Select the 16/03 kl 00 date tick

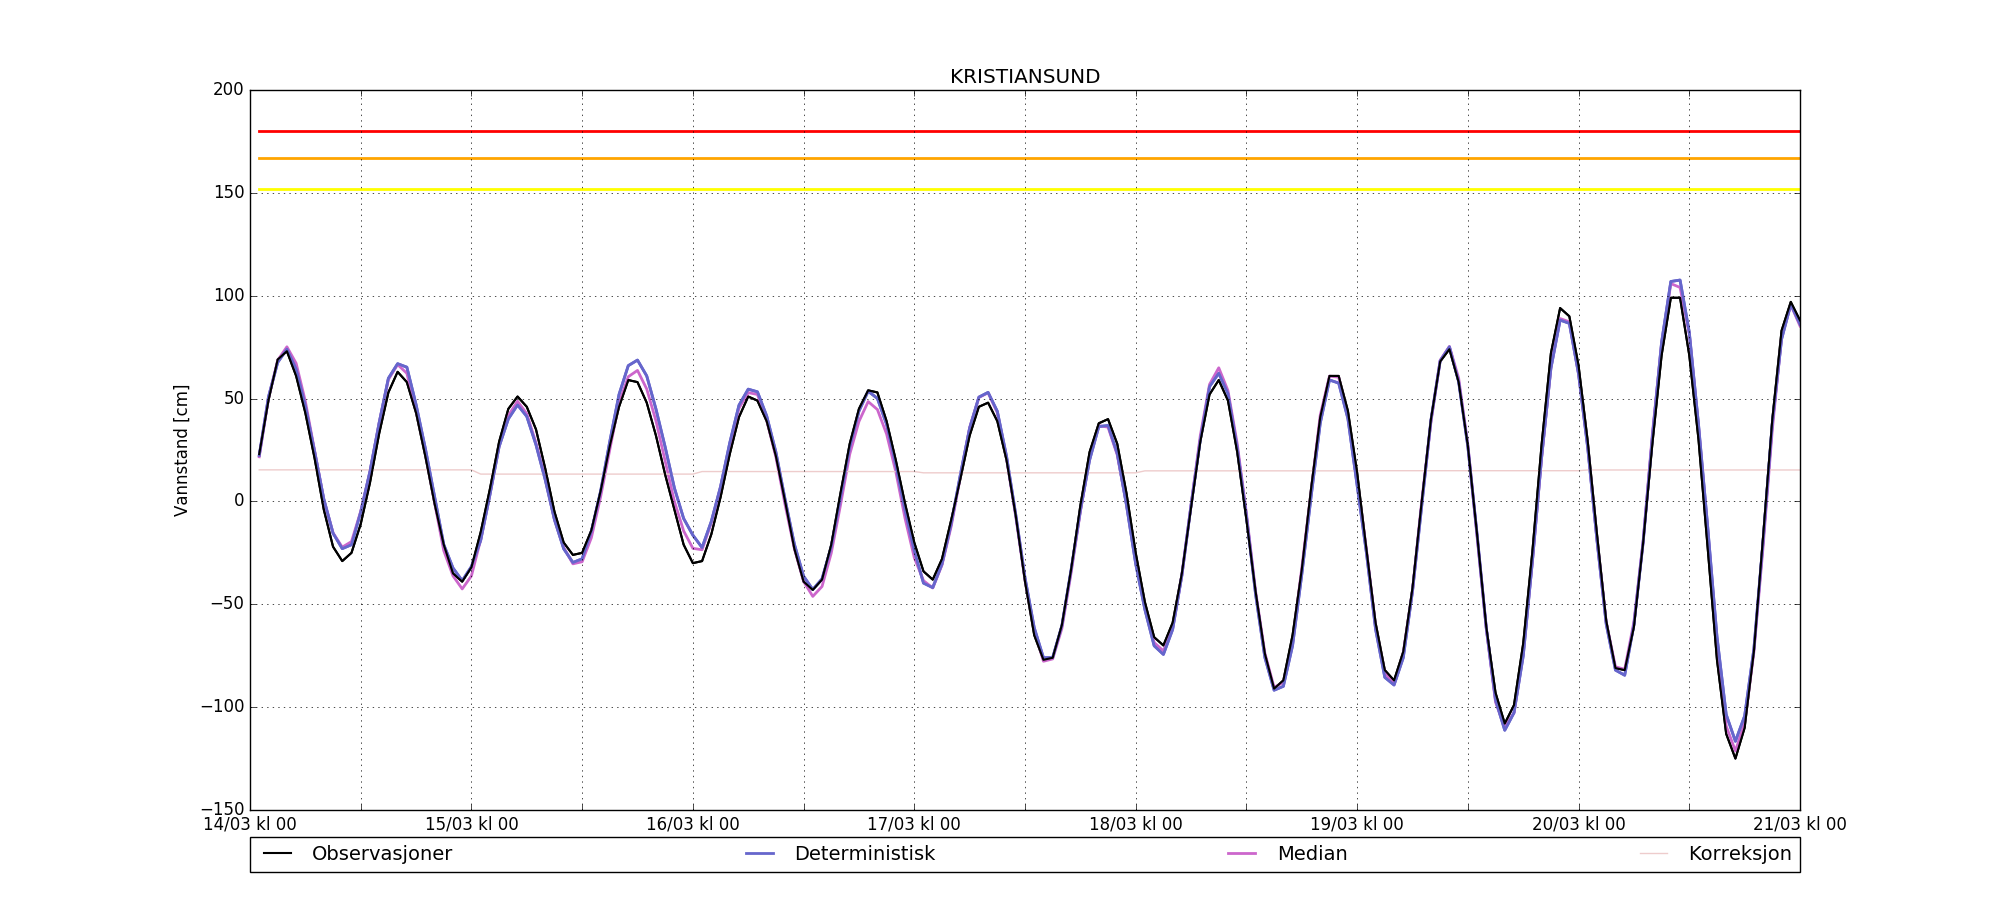point(692,825)
